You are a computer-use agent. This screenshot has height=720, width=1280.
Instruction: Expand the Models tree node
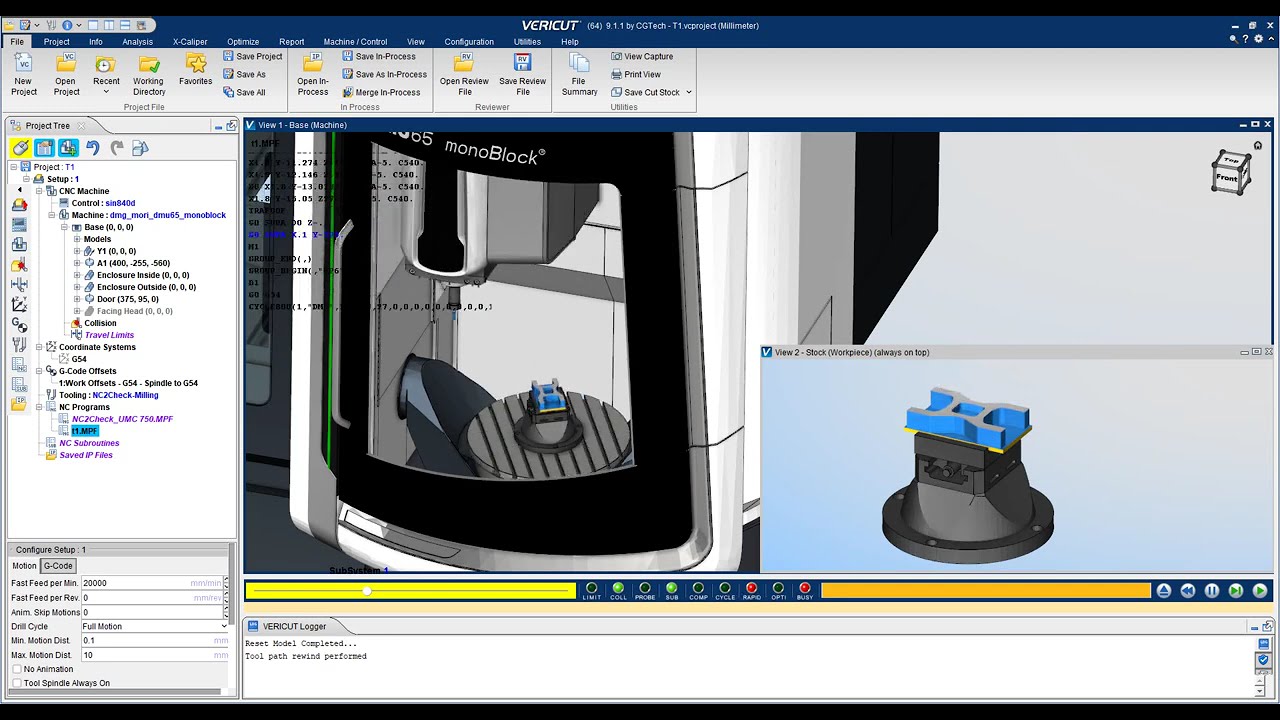(77, 239)
